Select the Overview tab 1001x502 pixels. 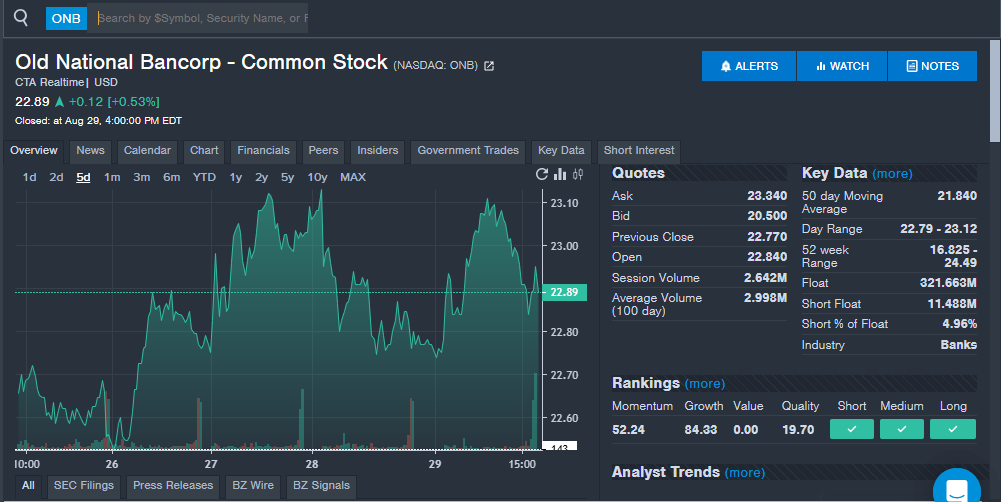click(x=34, y=151)
